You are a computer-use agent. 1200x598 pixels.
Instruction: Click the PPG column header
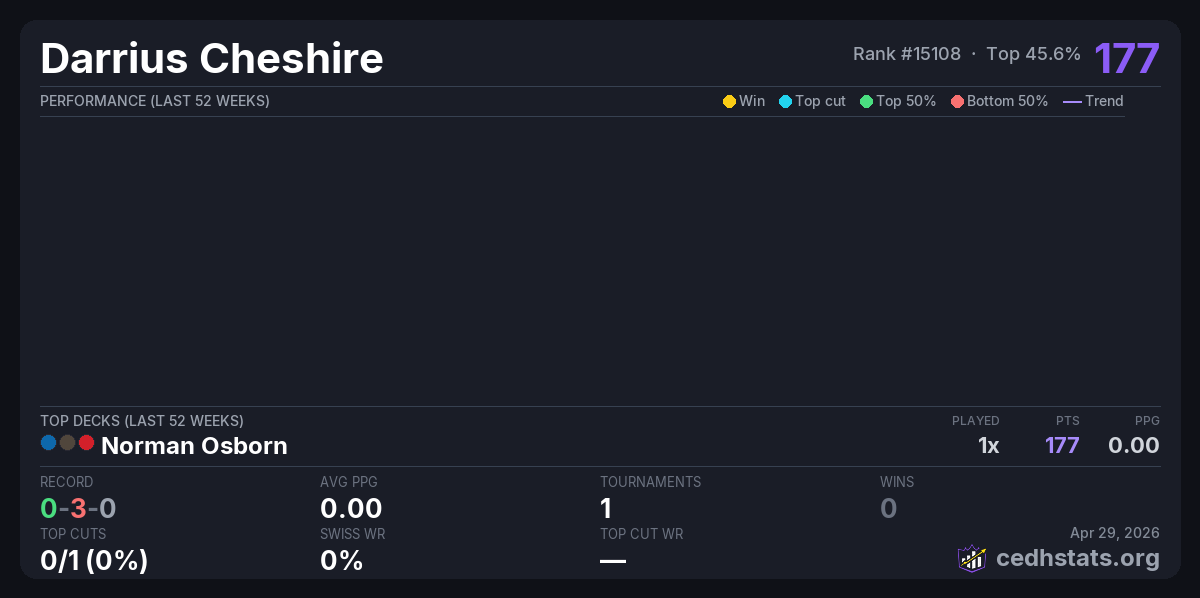[x=1147, y=421]
